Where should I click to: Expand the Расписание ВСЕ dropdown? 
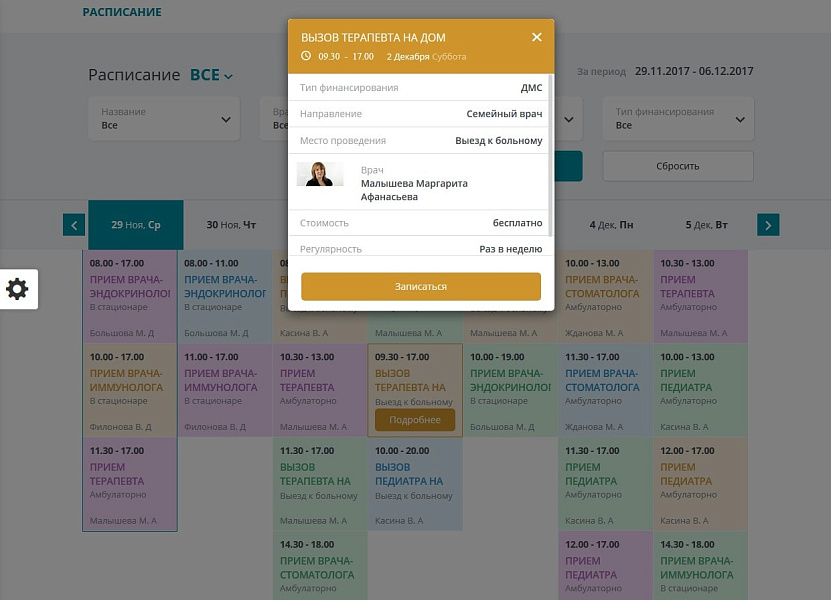(x=212, y=75)
